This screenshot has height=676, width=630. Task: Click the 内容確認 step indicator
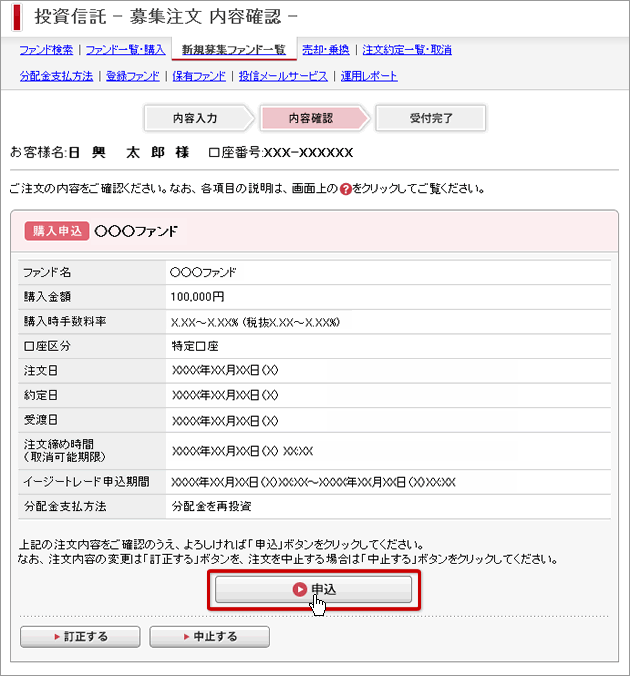[311, 118]
